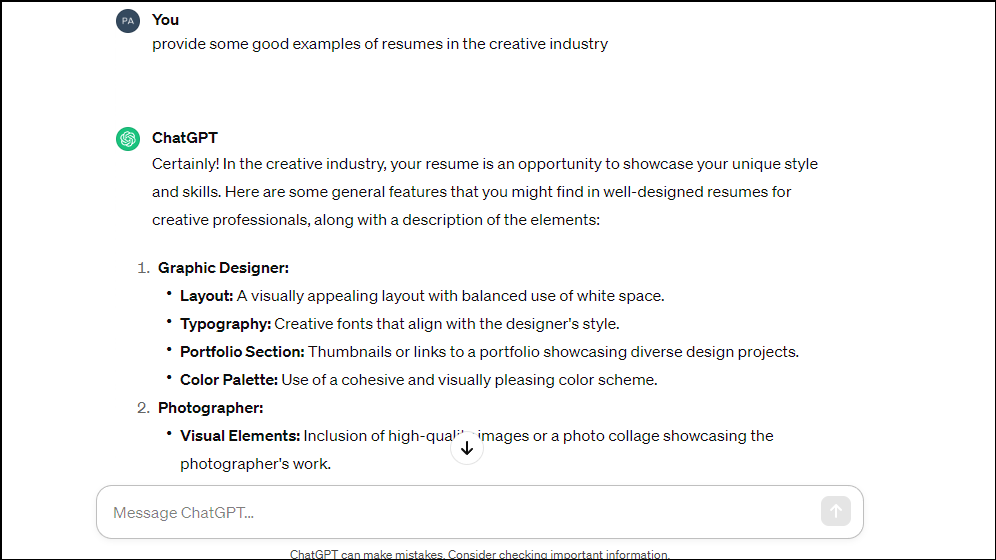Click the 'Visual Elements:' bullet label
This screenshot has width=996, height=560.
pos(240,436)
